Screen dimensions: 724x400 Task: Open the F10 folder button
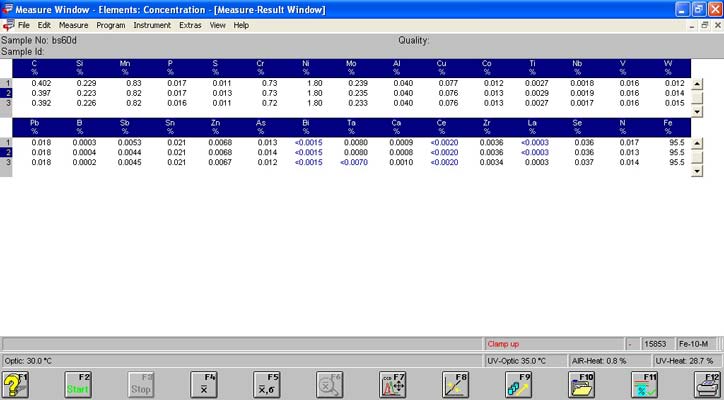(581, 384)
